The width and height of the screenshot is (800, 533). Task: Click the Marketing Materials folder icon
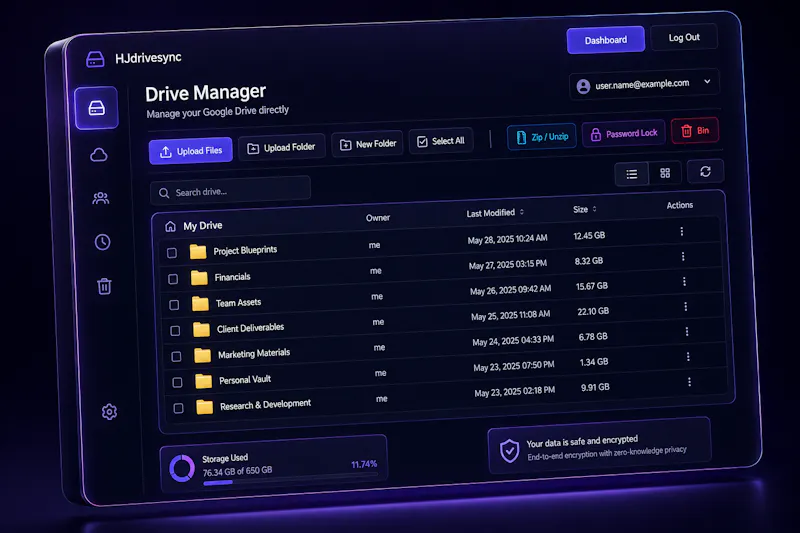point(203,355)
